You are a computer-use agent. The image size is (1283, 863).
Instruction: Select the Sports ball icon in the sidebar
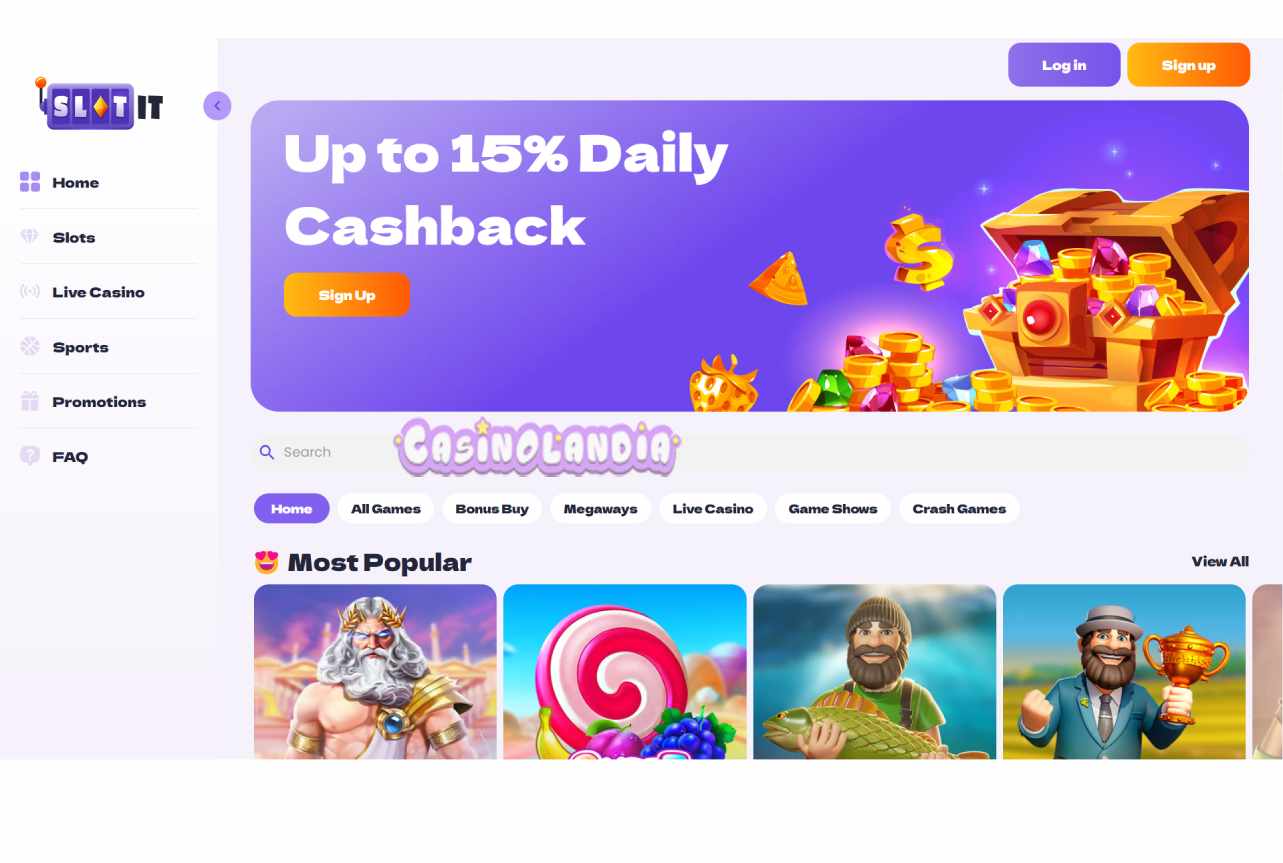30,347
